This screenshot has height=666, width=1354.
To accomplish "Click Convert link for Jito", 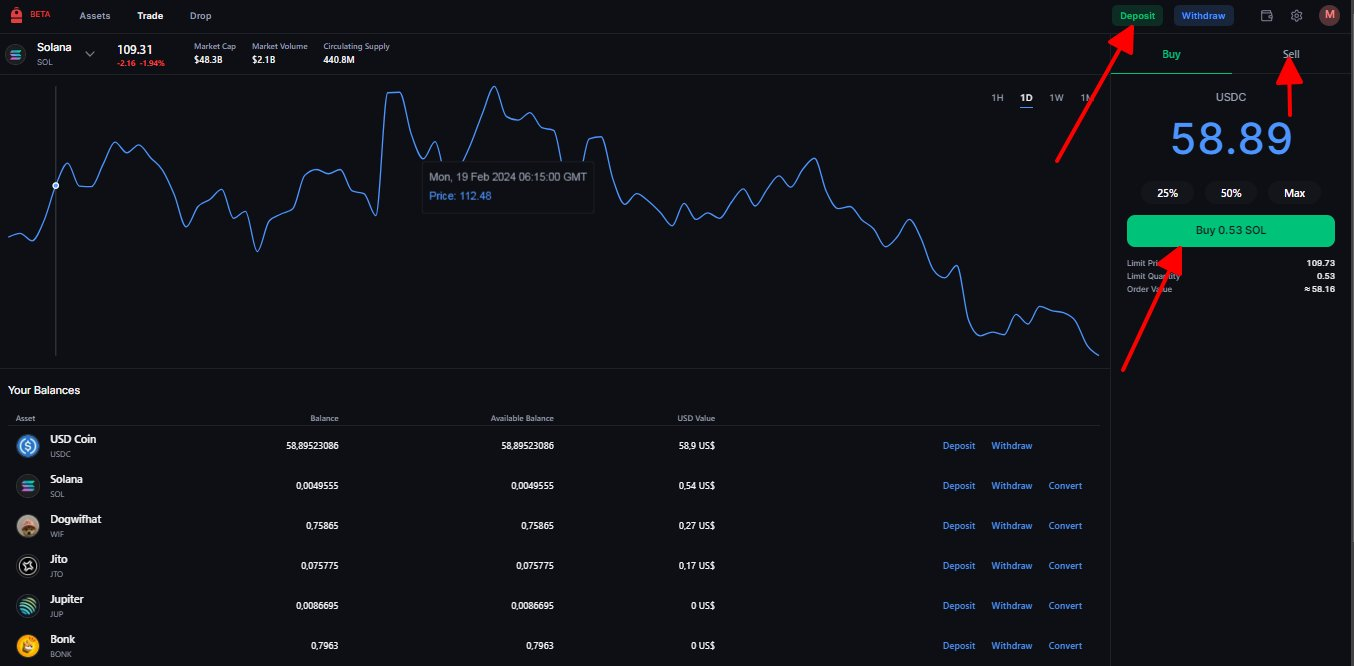I will coord(1065,566).
